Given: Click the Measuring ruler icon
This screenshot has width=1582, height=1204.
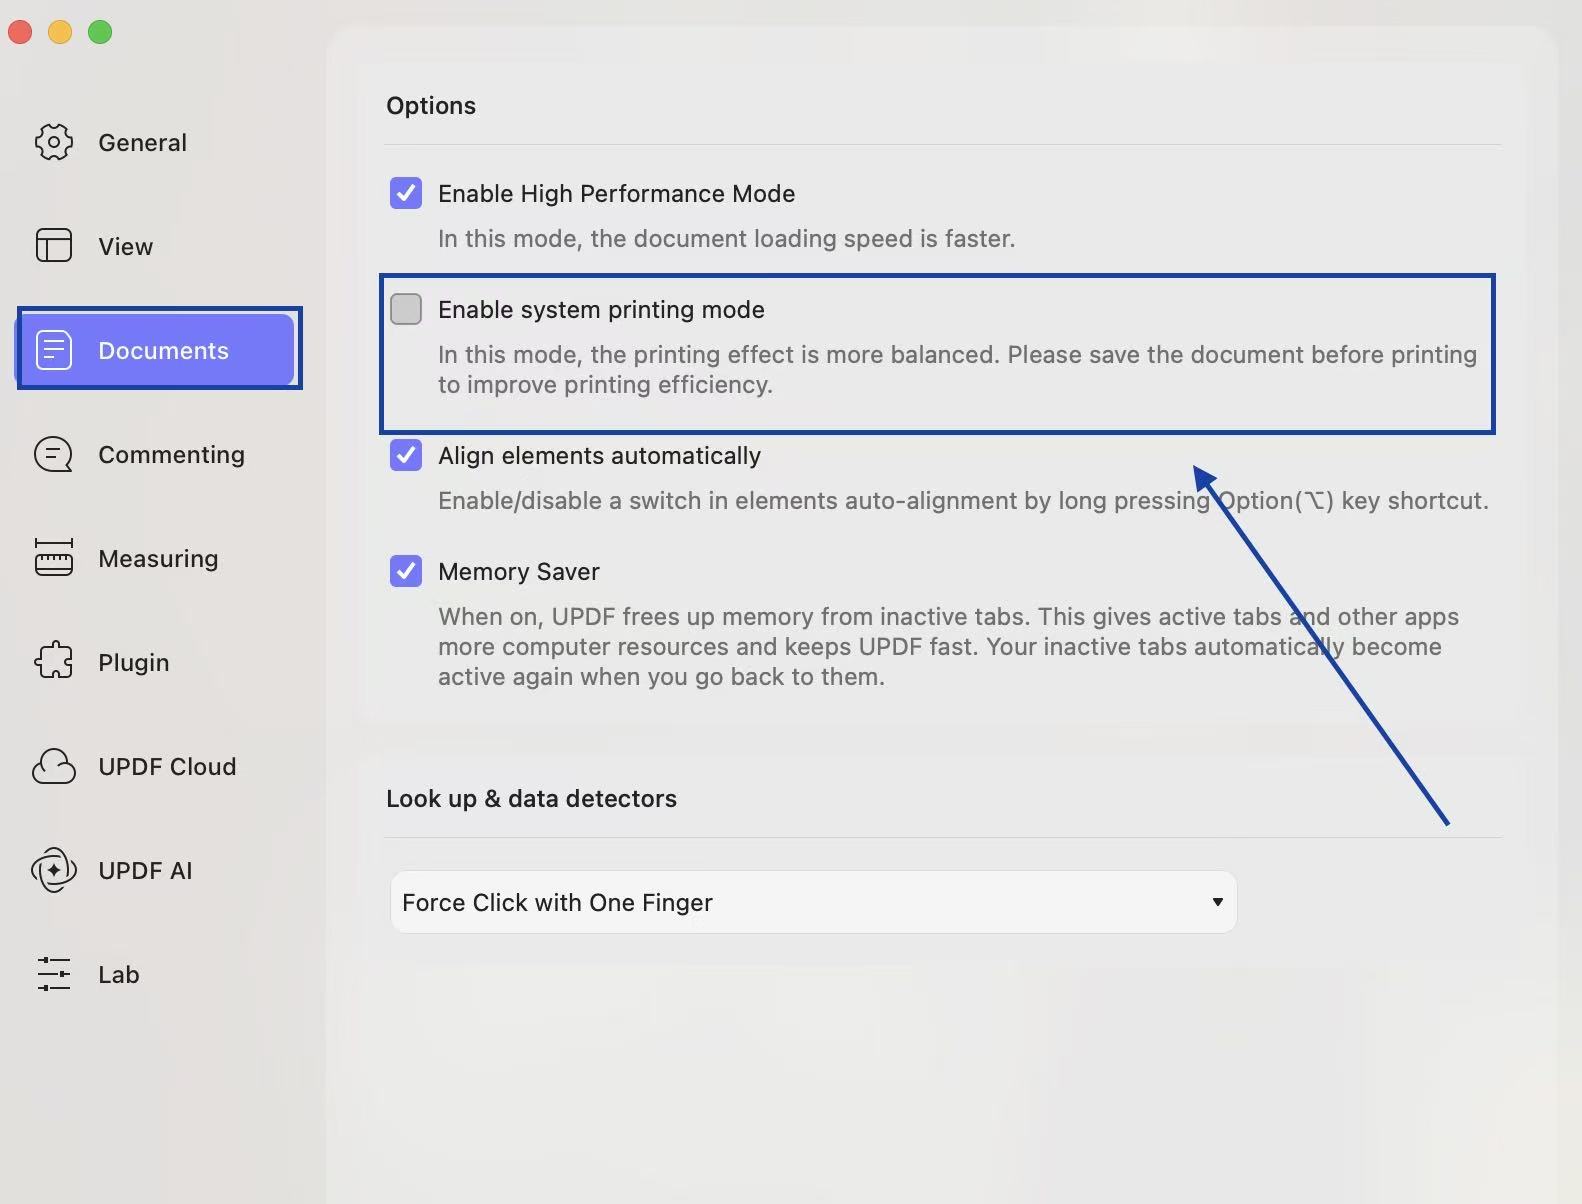Looking at the screenshot, I should (x=54, y=558).
